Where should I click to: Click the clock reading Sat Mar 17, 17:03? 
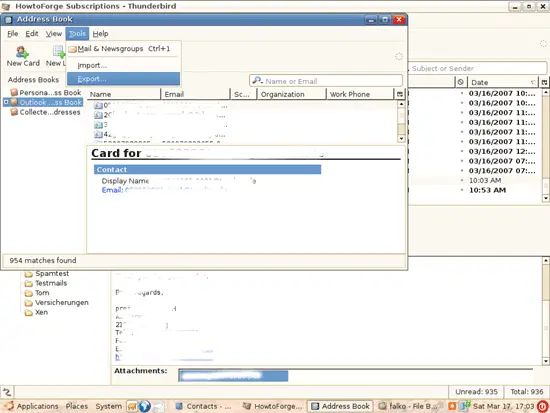click(503, 406)
